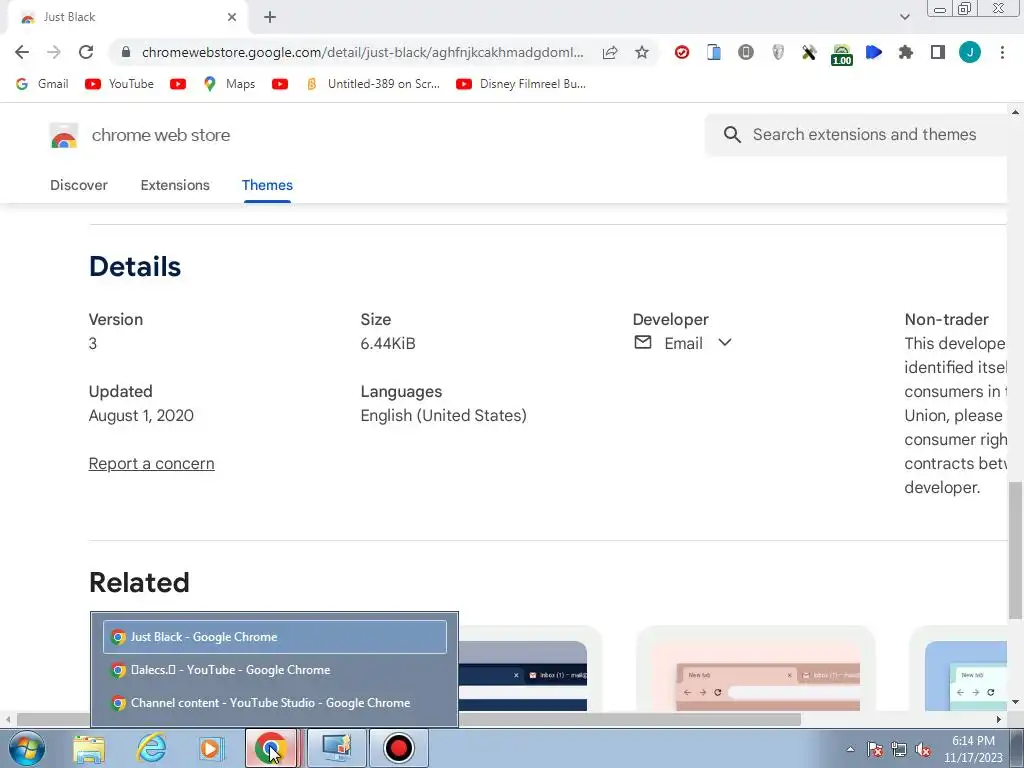Click the gray circular extension icon
Viewport: 1024px width, 768px height.
(746, 52)
